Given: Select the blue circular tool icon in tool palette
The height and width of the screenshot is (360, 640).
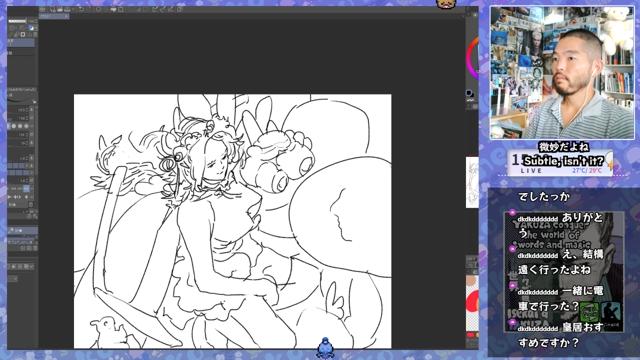Looking at the screenshot, I should tap(31, 27).
